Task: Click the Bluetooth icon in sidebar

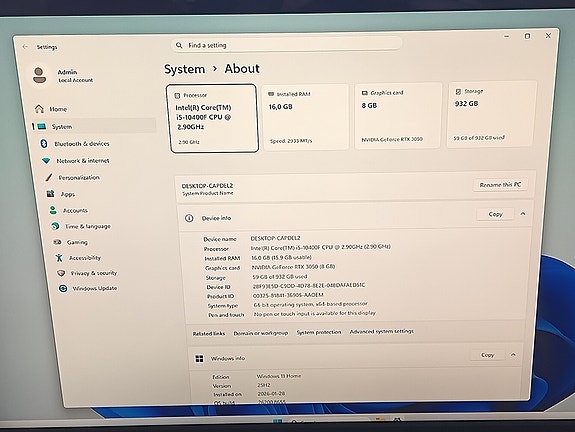Action: pyautogui.click(x=44, y=143)
